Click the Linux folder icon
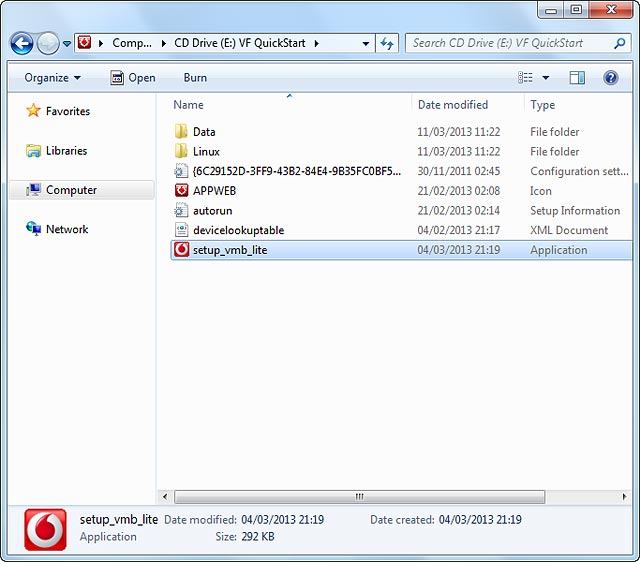Viewport: 640px width, 562px height. point(181,151)
